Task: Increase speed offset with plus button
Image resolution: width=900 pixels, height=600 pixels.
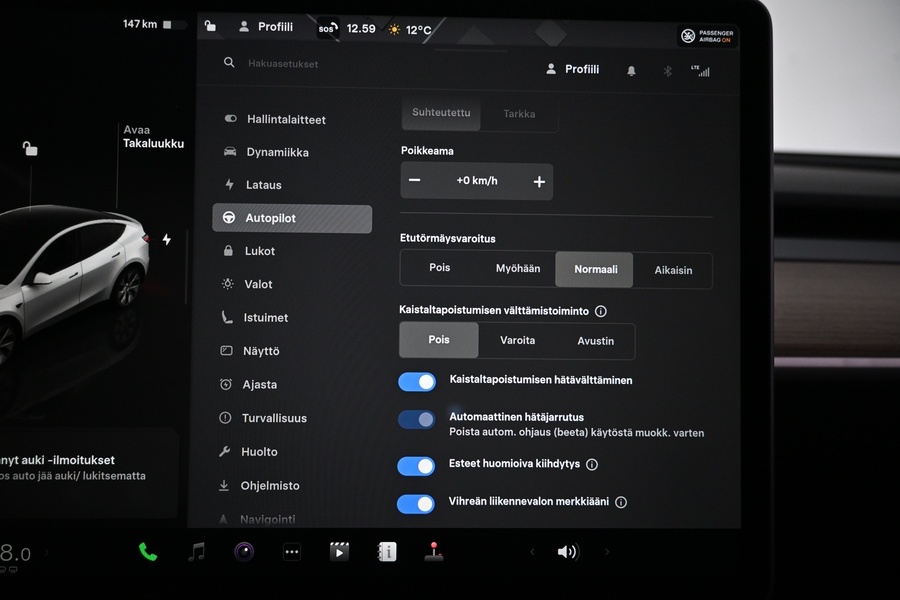Action: 539,181
